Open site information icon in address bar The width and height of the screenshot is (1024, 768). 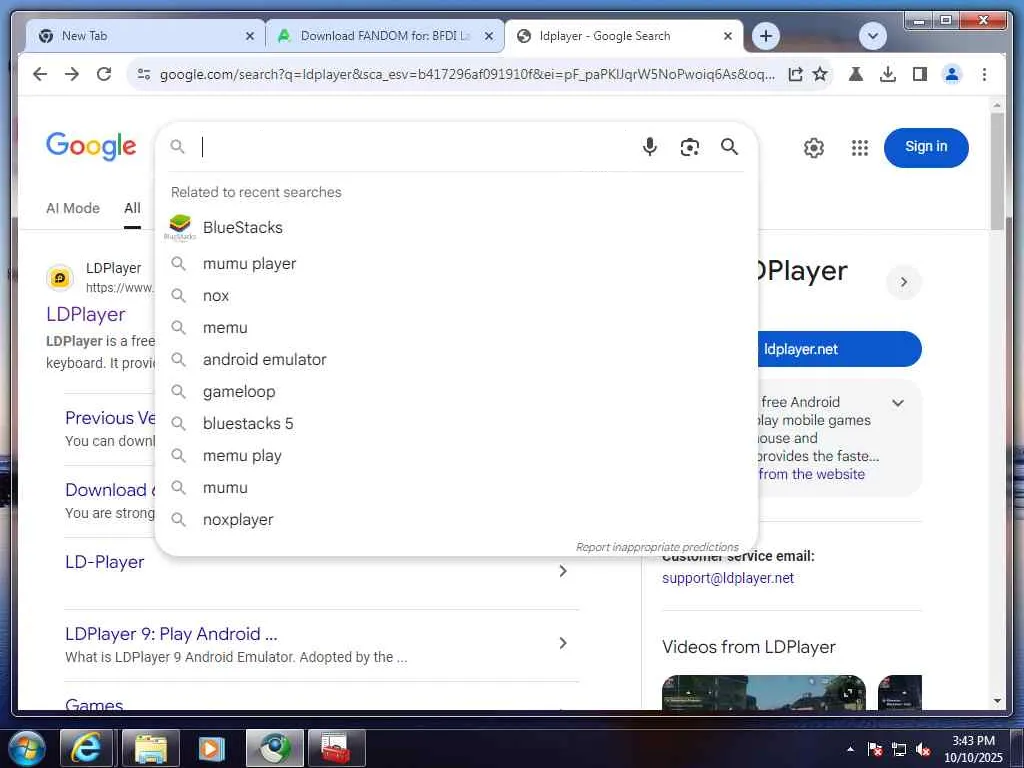[x=144, y=74]
